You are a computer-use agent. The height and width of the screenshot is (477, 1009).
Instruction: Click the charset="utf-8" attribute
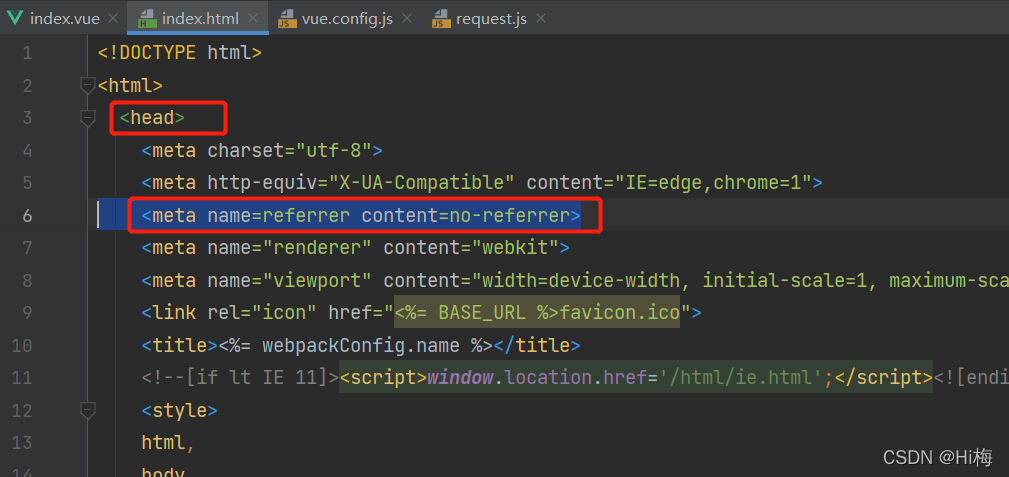(289, 151)
